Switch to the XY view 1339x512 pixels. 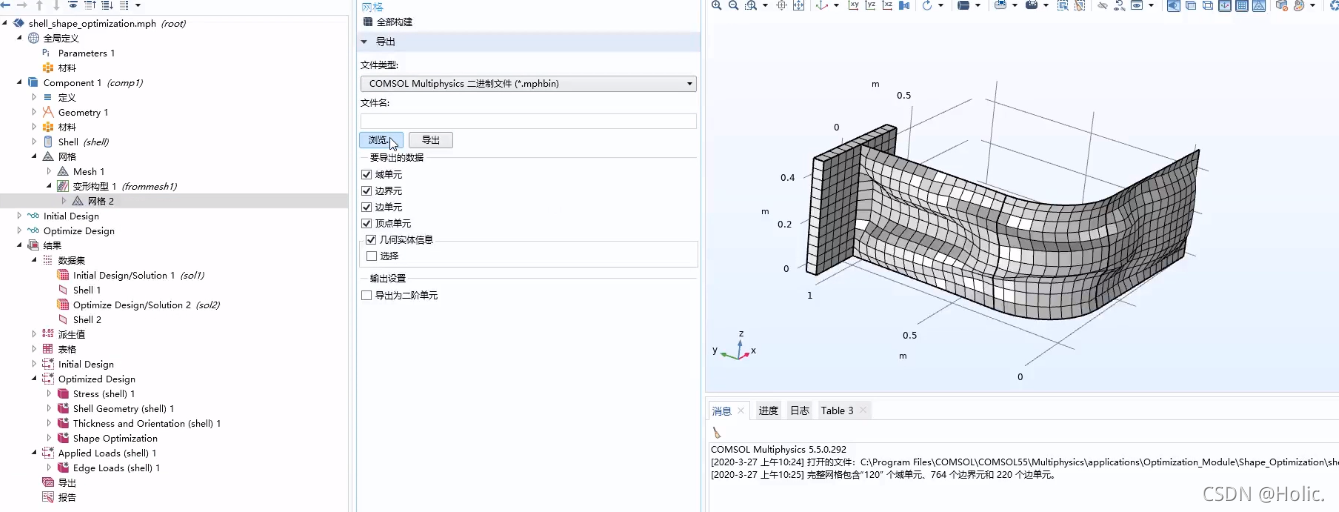point(854,5)
